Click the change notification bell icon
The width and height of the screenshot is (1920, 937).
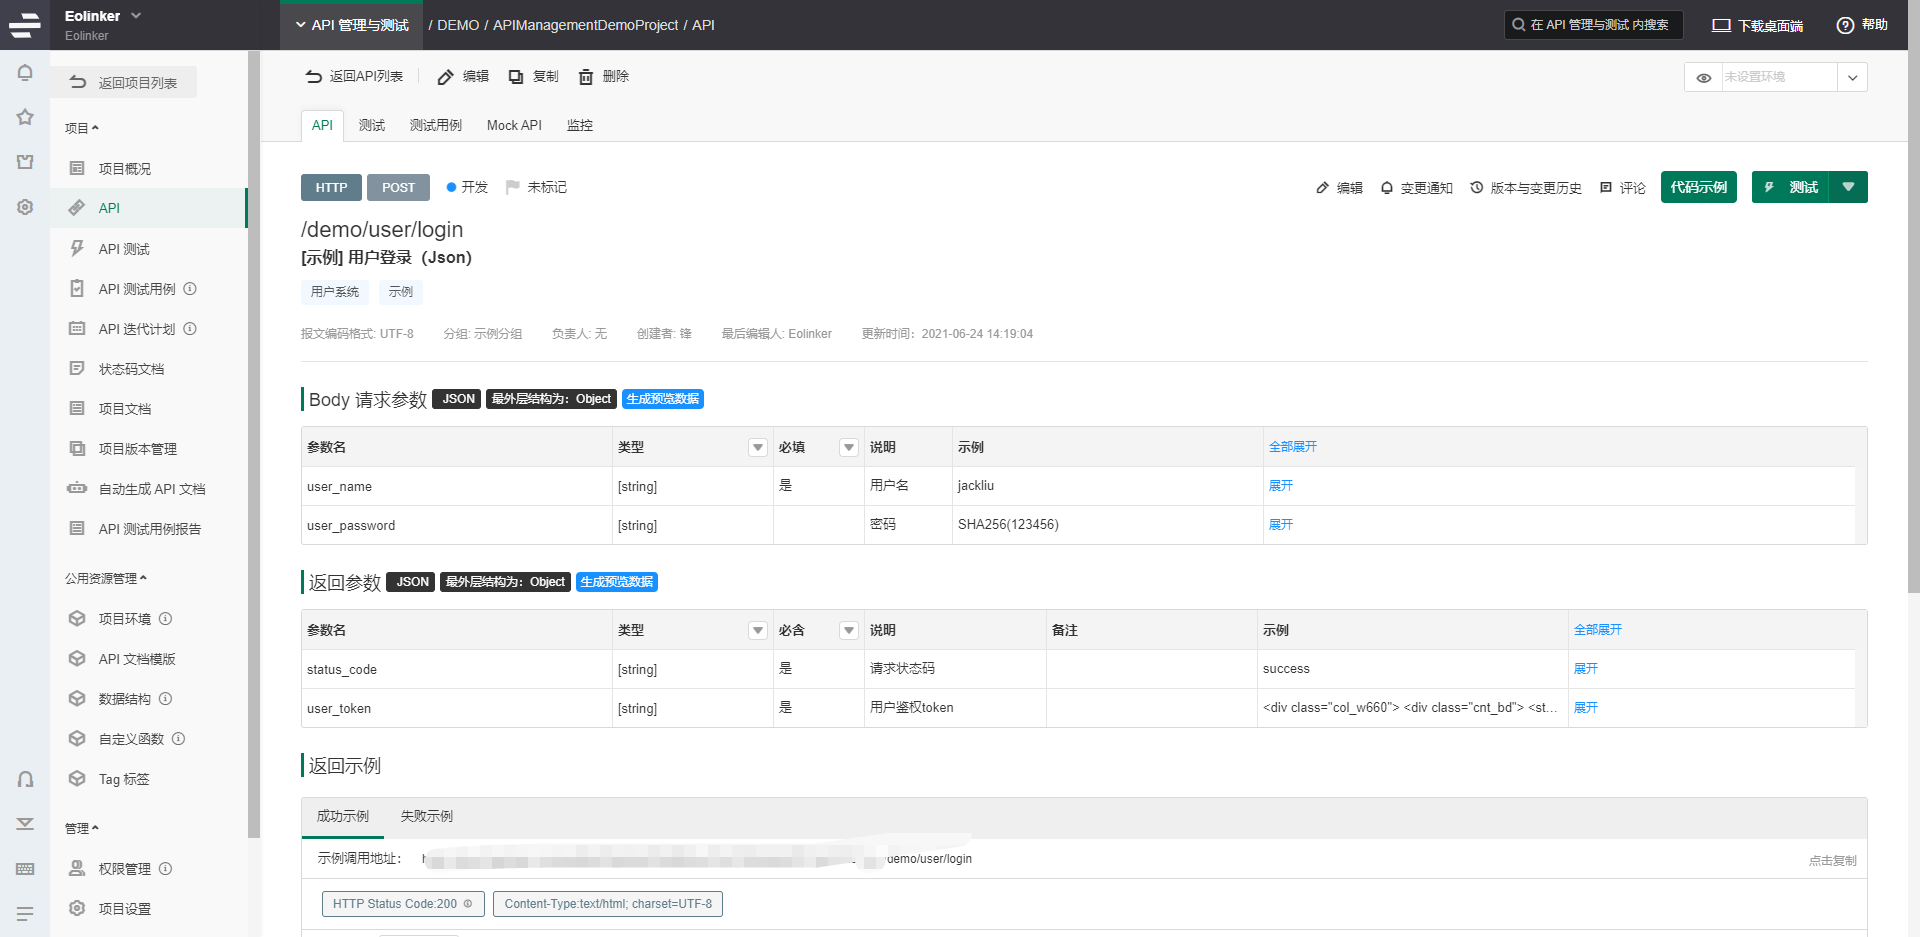1387,188
